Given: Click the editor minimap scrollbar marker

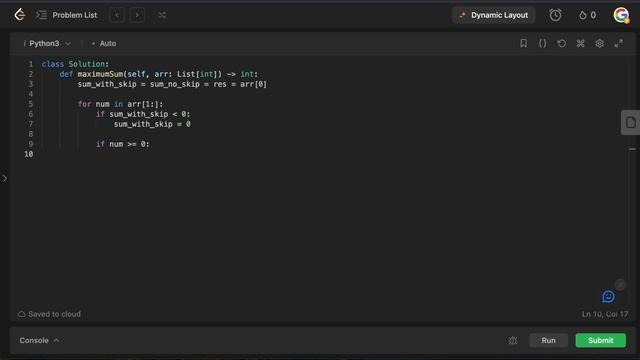Looking at the screenshot, I should point(632,149).
